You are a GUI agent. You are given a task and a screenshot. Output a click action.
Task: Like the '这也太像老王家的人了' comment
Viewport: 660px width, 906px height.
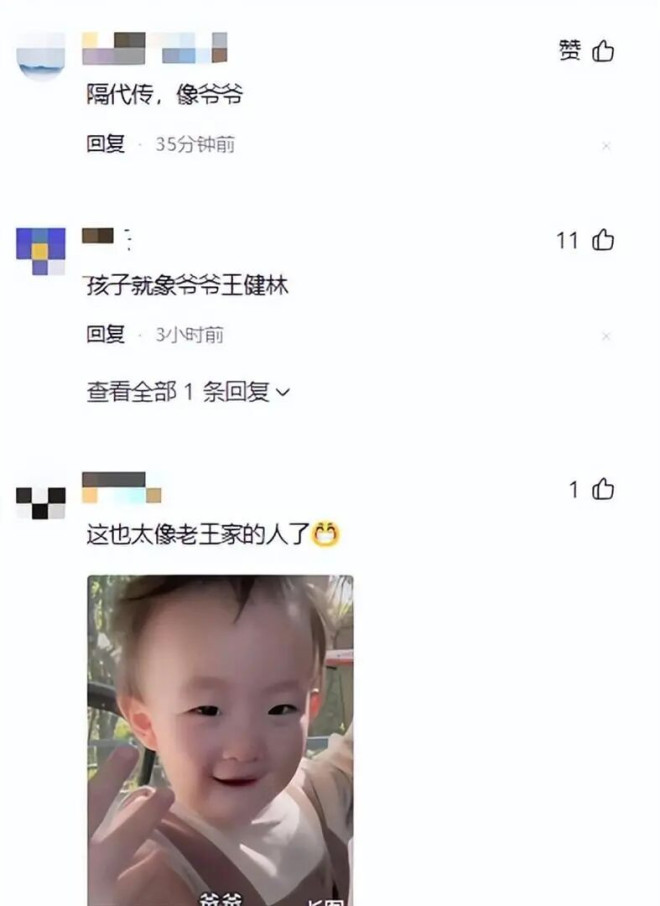tap(603, 489)
